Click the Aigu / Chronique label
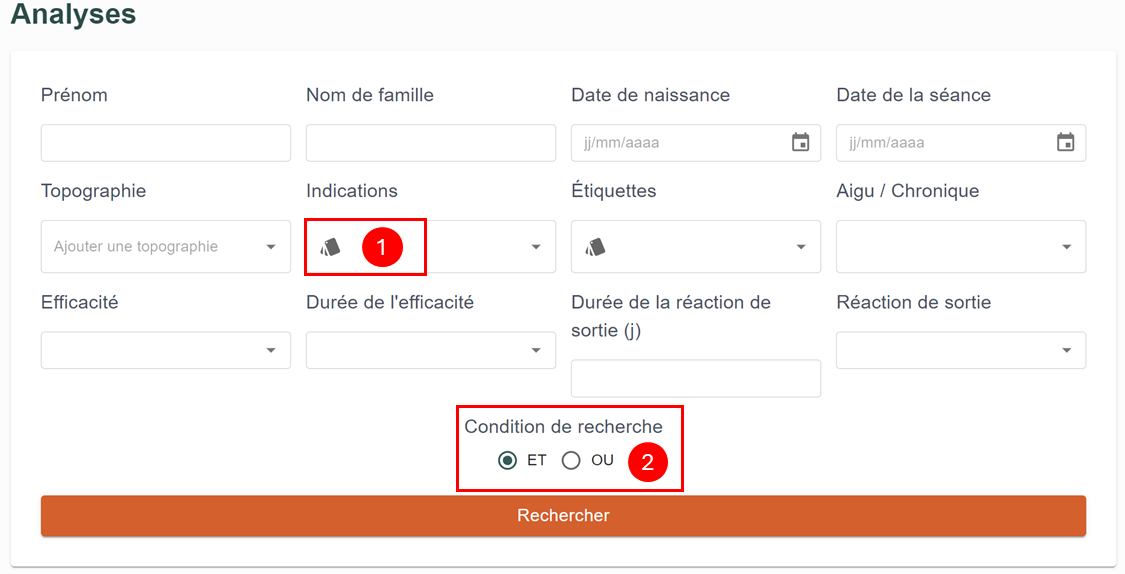Screen dimensions: 1125x574 click(908, 191)
